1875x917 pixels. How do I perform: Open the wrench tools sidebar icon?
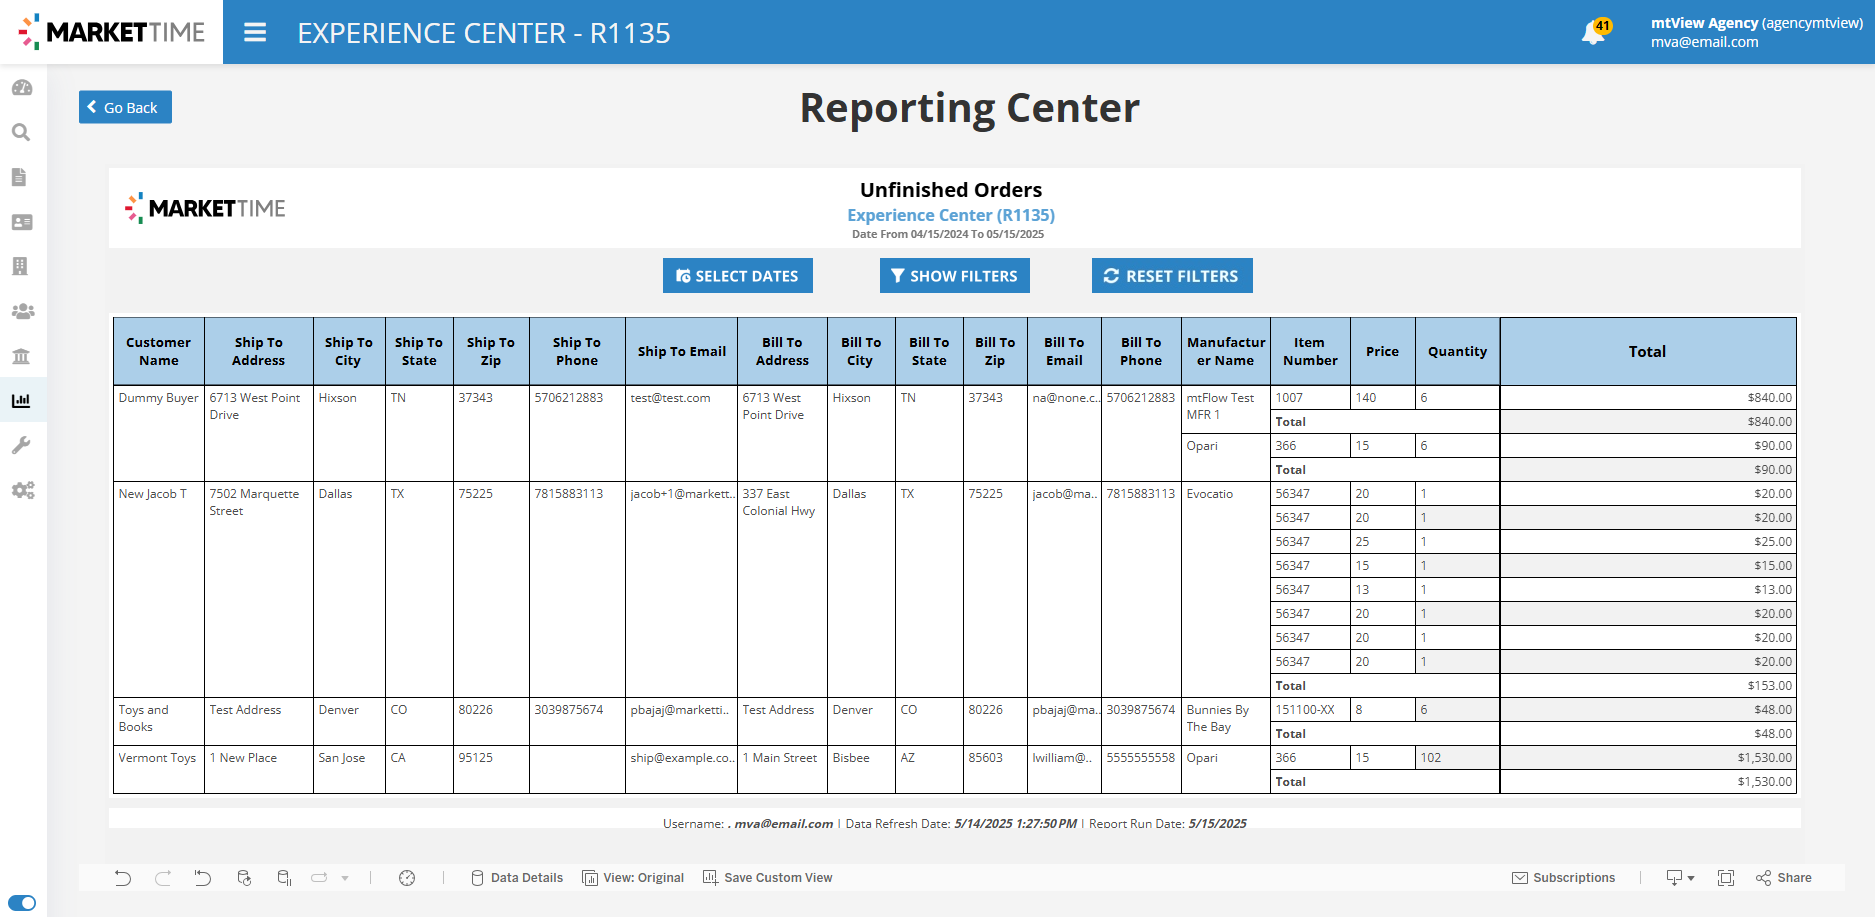click(x=21, y=445)
